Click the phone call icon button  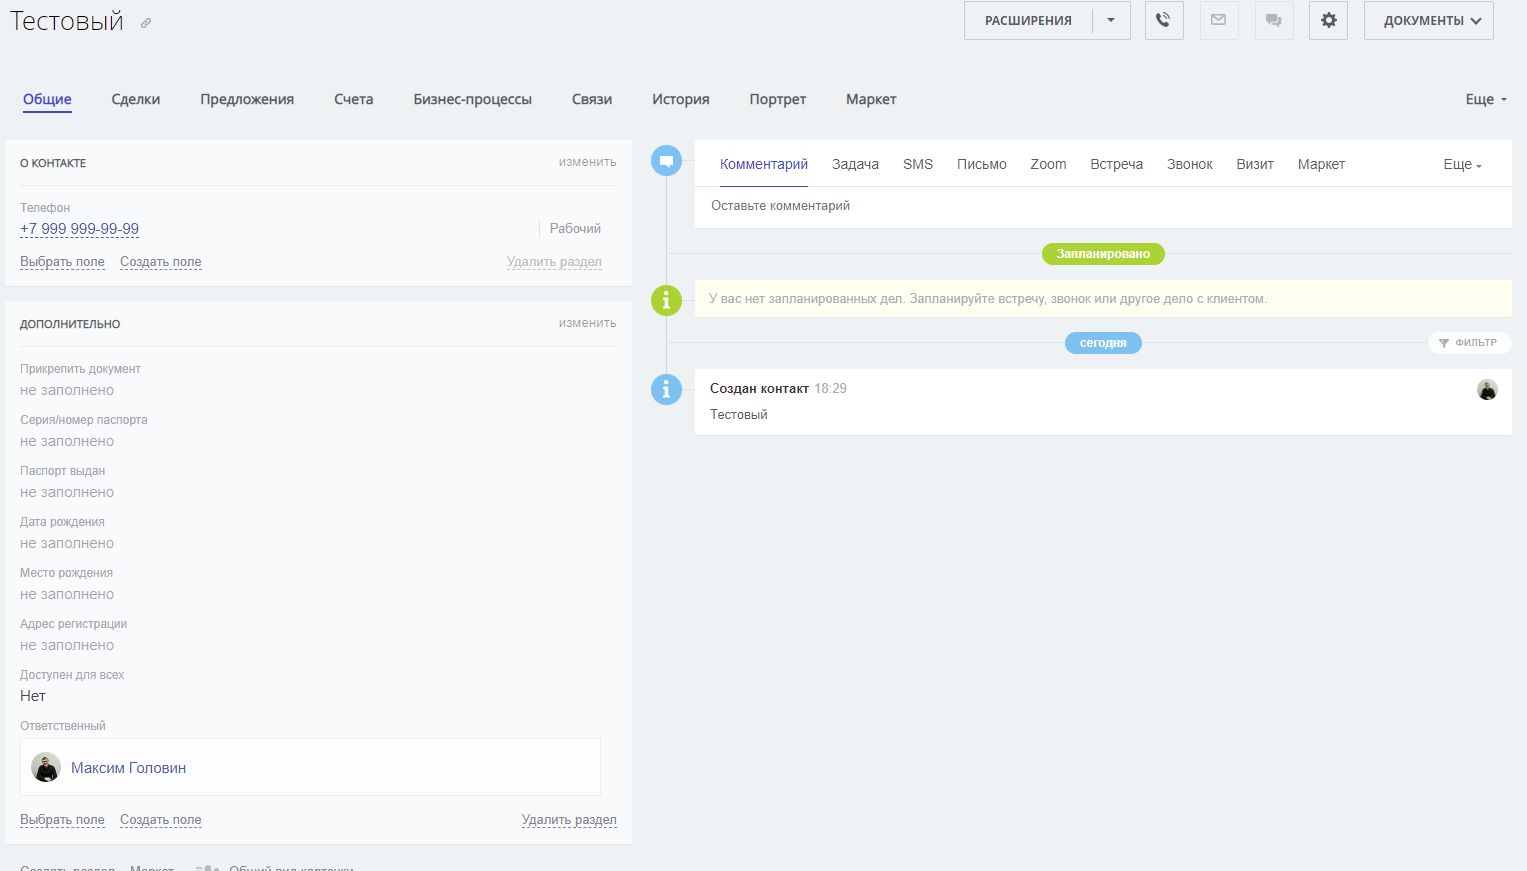point(1164,20)
